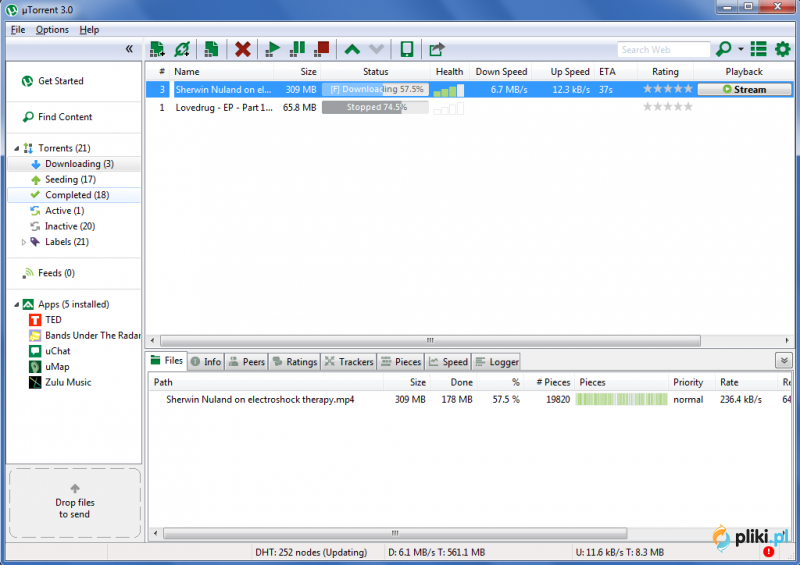This screenshot has height=565, width=800.
Task: Click the Share toolbar icon
Action: point(437,50)
